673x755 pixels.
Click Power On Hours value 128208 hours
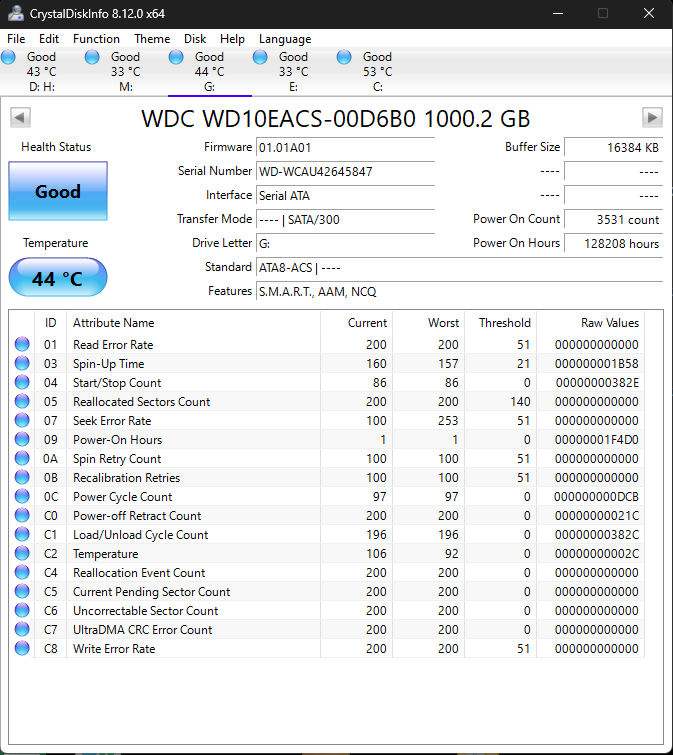tap(614, 244)
